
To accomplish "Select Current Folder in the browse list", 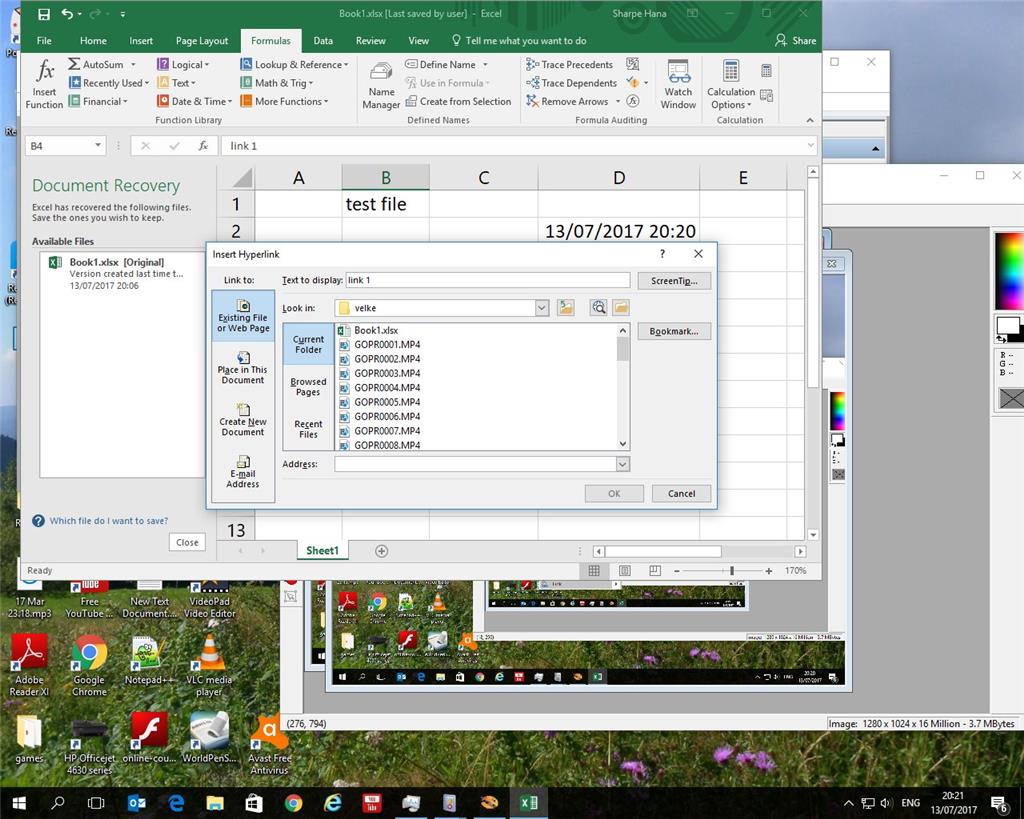I will click(x=308, y=344).
